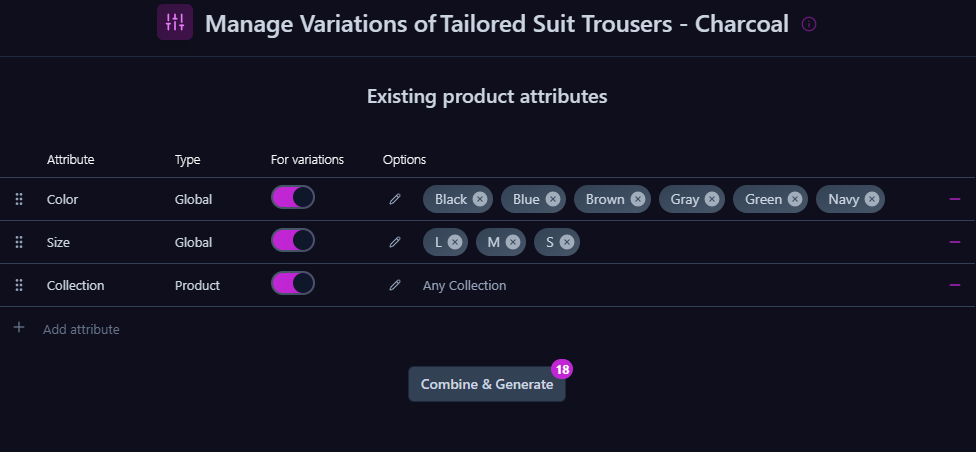Remove the M size option tag
The height and width of the screenshot is (452, 976).
pos(513,242)
